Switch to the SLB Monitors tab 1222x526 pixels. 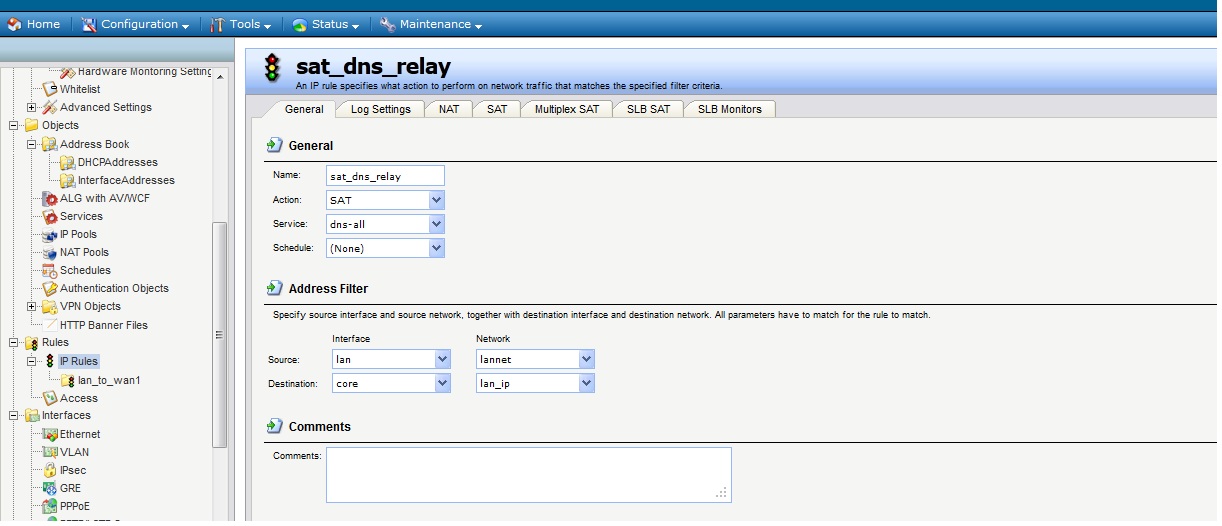(x=729, y=109)
